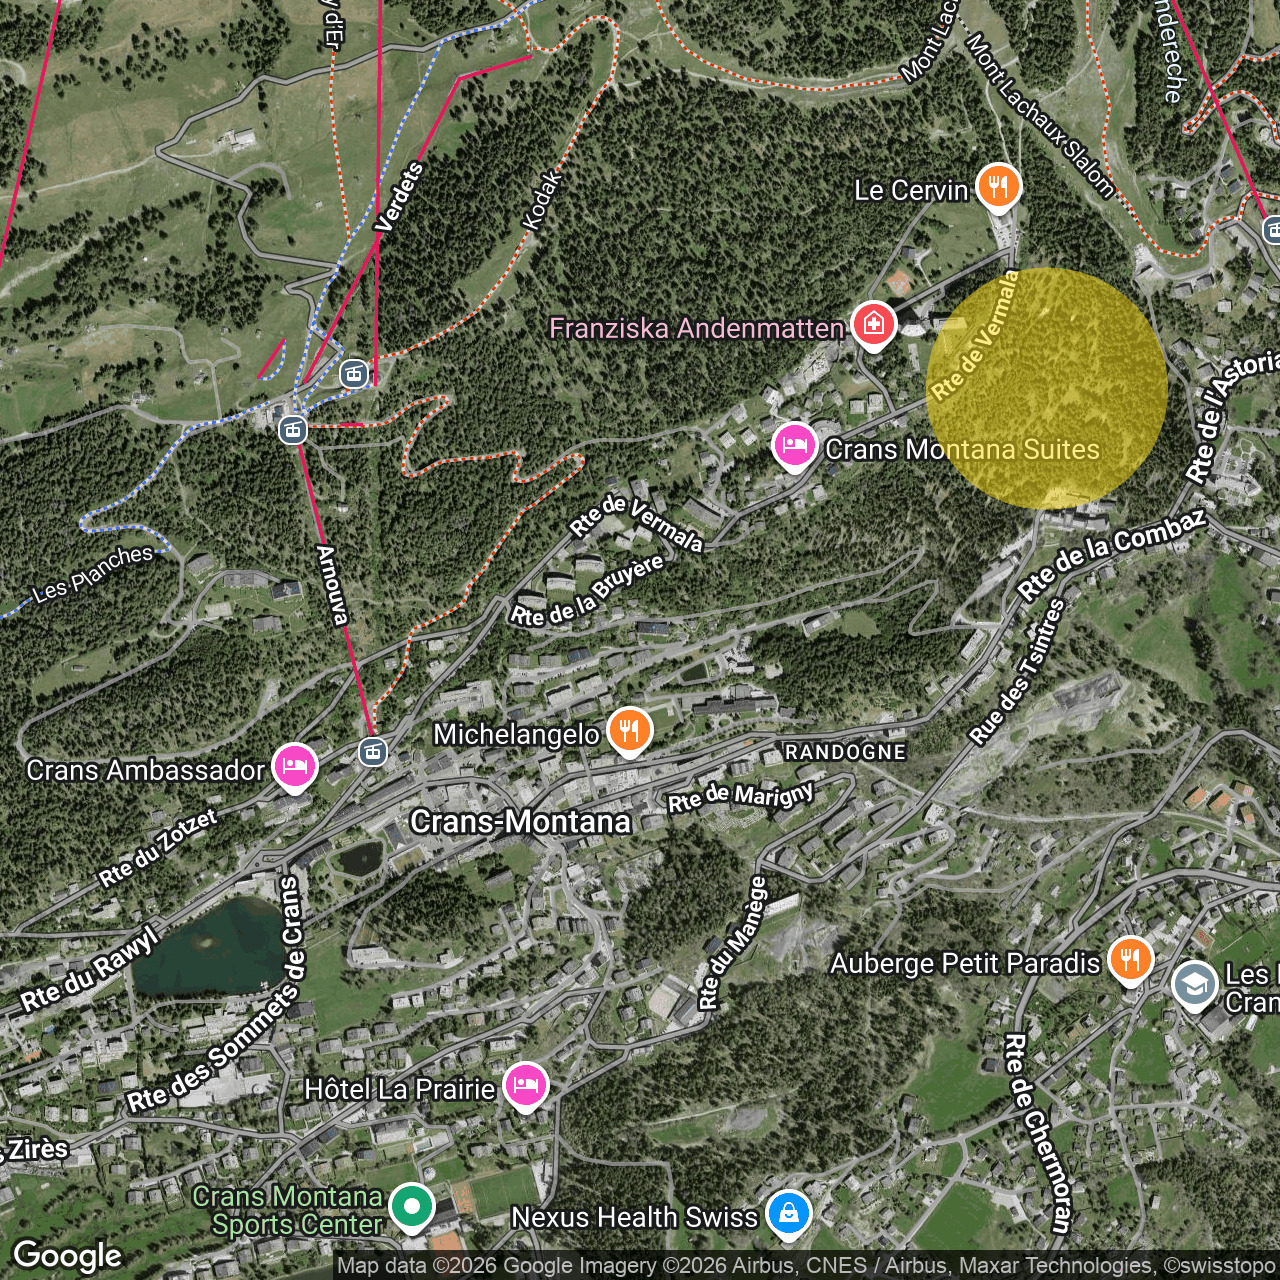Click the Rte de la Combaz label
Viewport: 1280px width, 1280px height.
click(x=1112, y=555)
